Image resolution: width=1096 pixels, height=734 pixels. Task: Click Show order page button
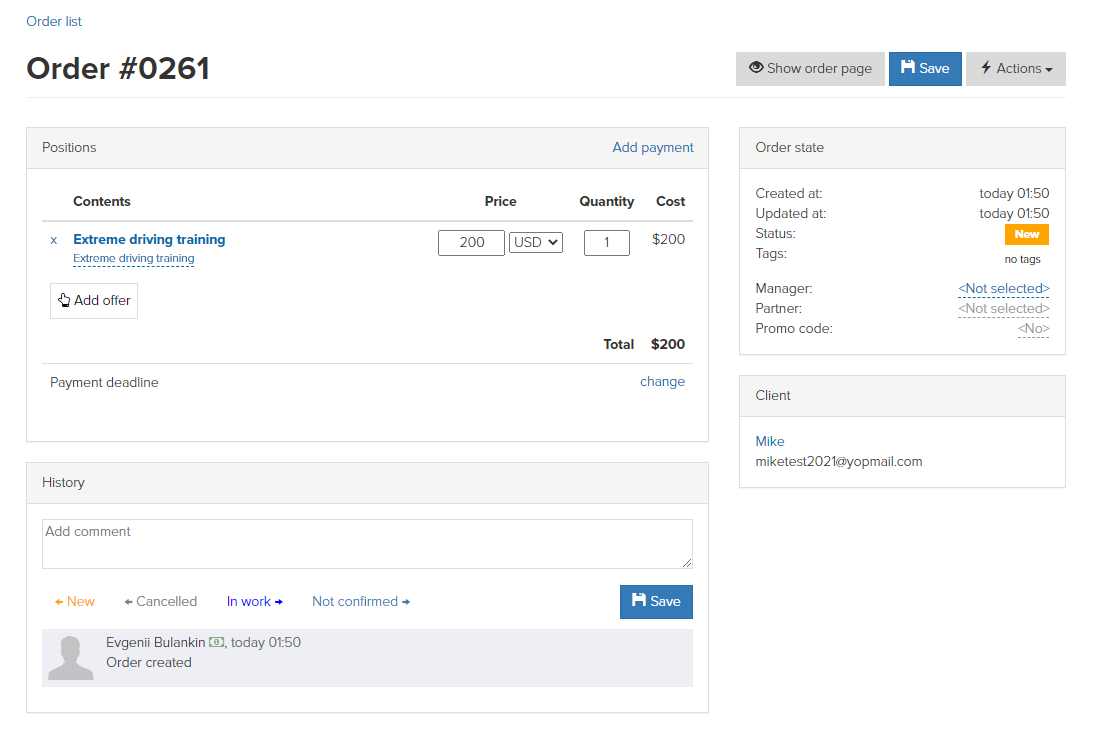810,69
